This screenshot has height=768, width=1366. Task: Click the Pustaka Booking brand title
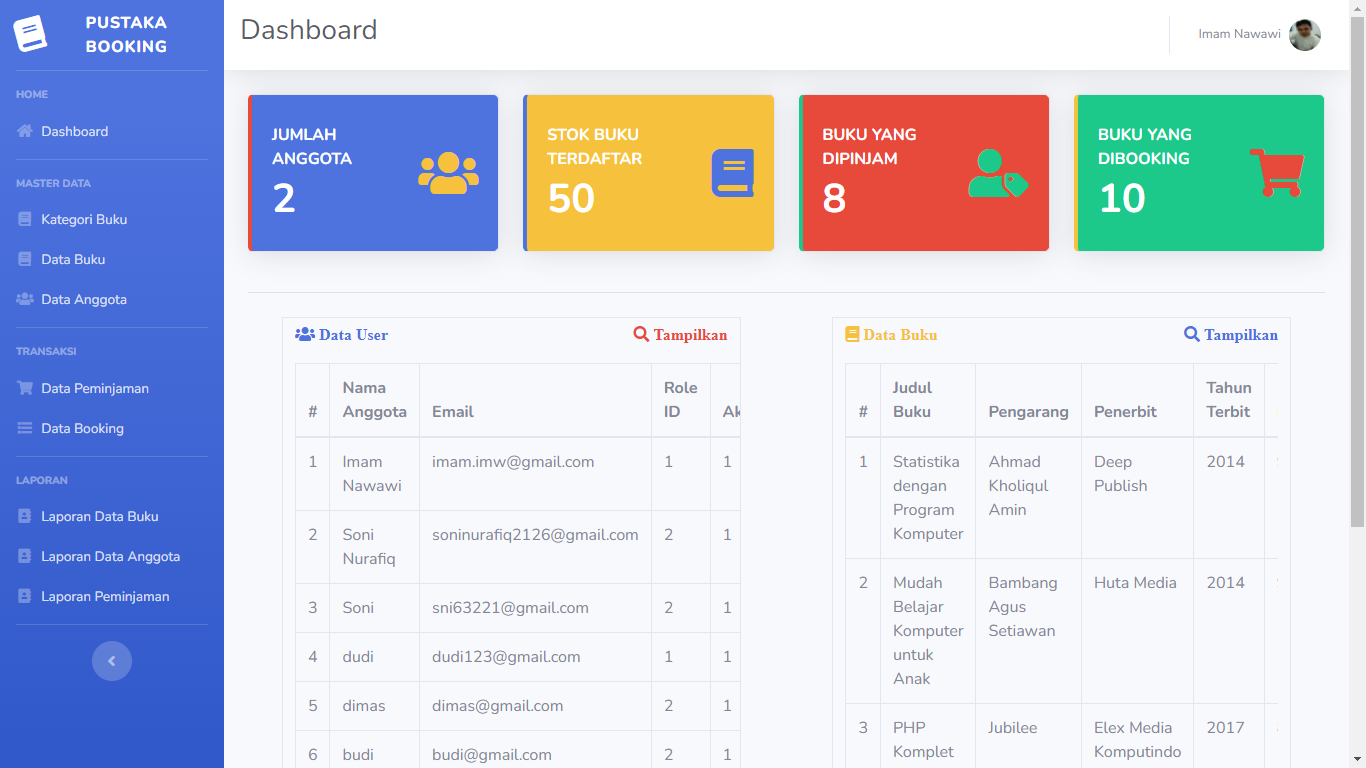[x=126, y=34]
